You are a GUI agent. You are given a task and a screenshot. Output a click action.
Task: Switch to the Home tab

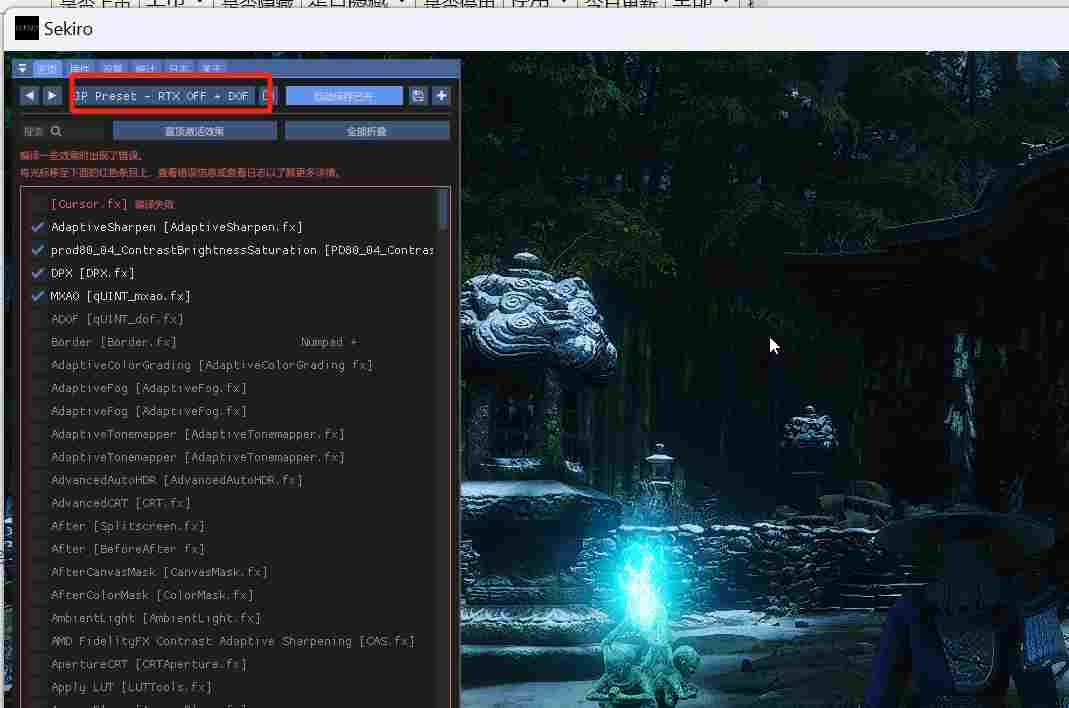(47, 68)
